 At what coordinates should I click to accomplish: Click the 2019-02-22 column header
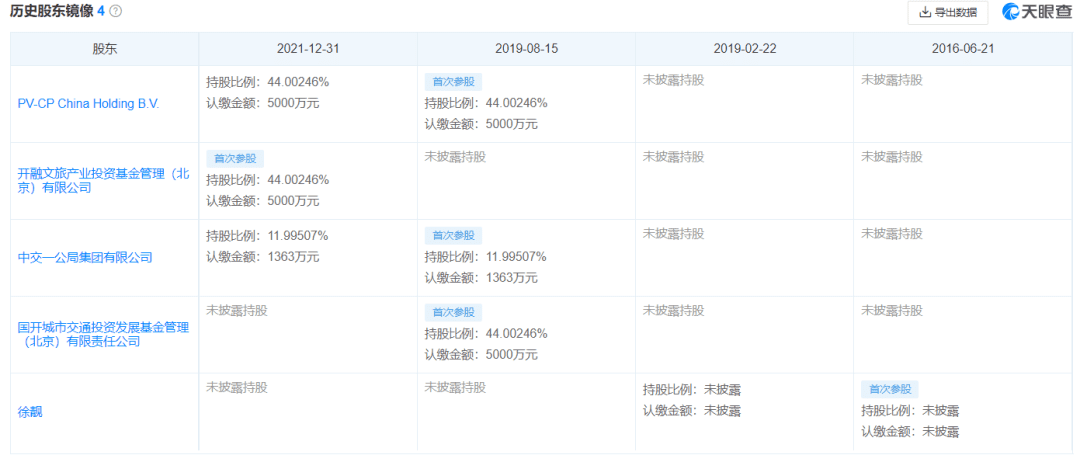[x=744, y=50]
